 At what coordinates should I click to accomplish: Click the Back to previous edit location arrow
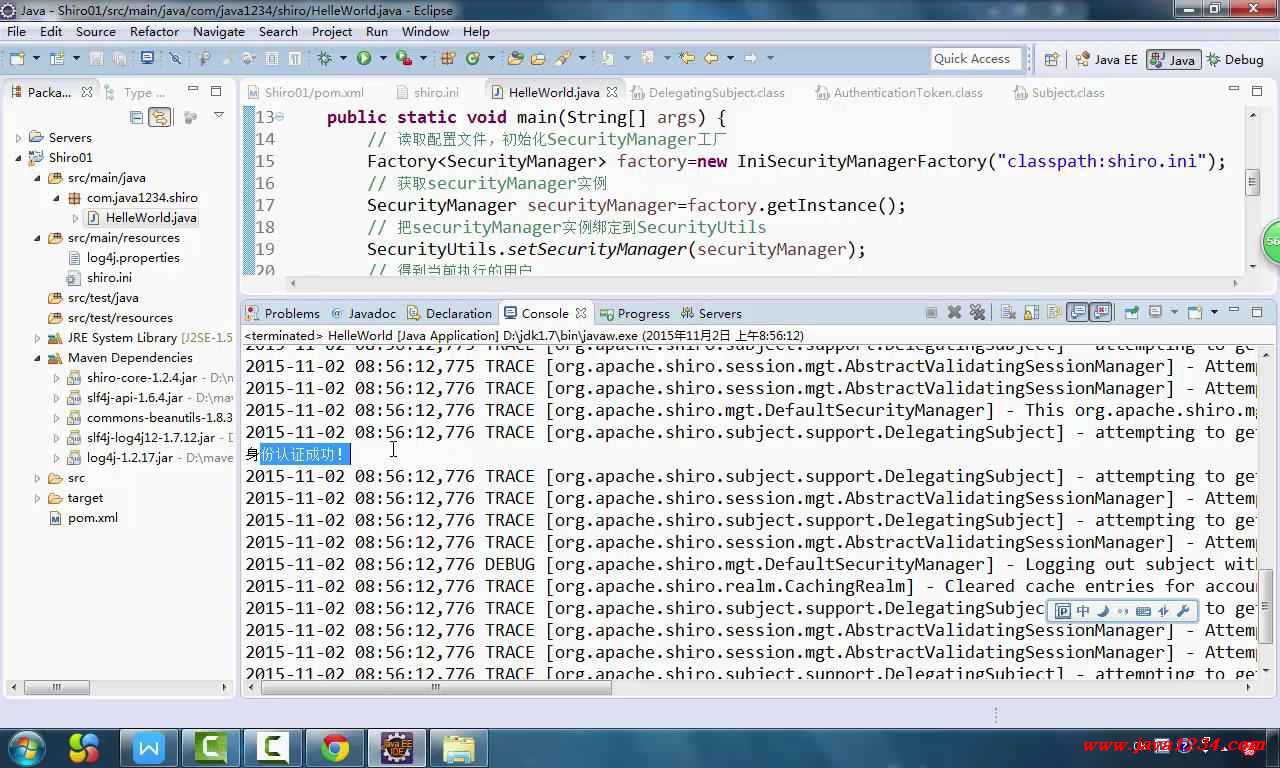(711, 58)
